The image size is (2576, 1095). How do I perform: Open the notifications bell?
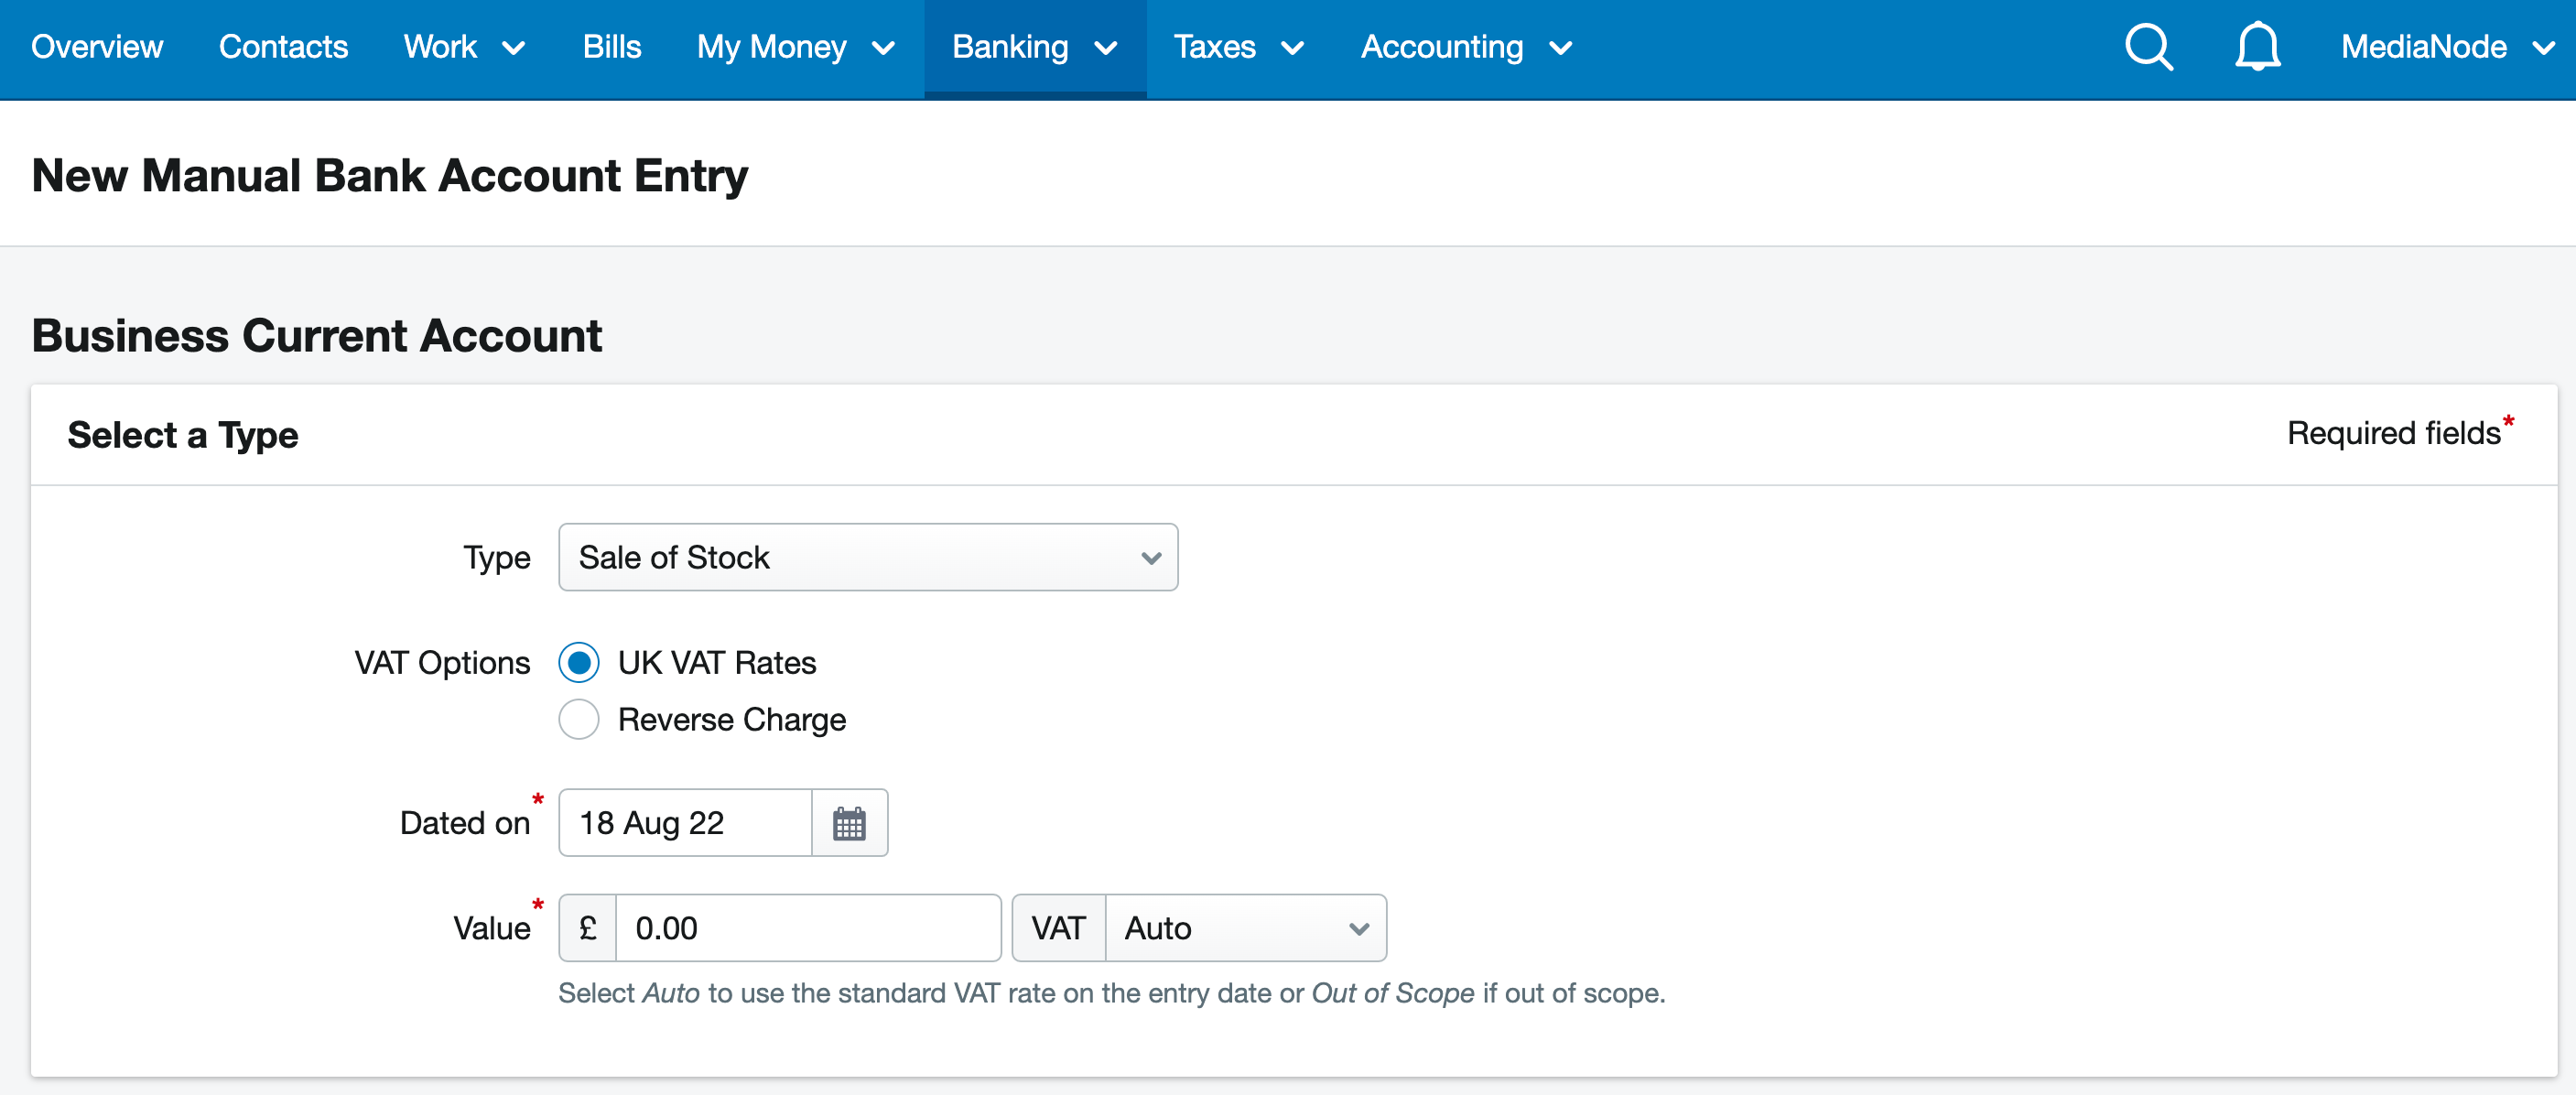(x=2257, y=47)
